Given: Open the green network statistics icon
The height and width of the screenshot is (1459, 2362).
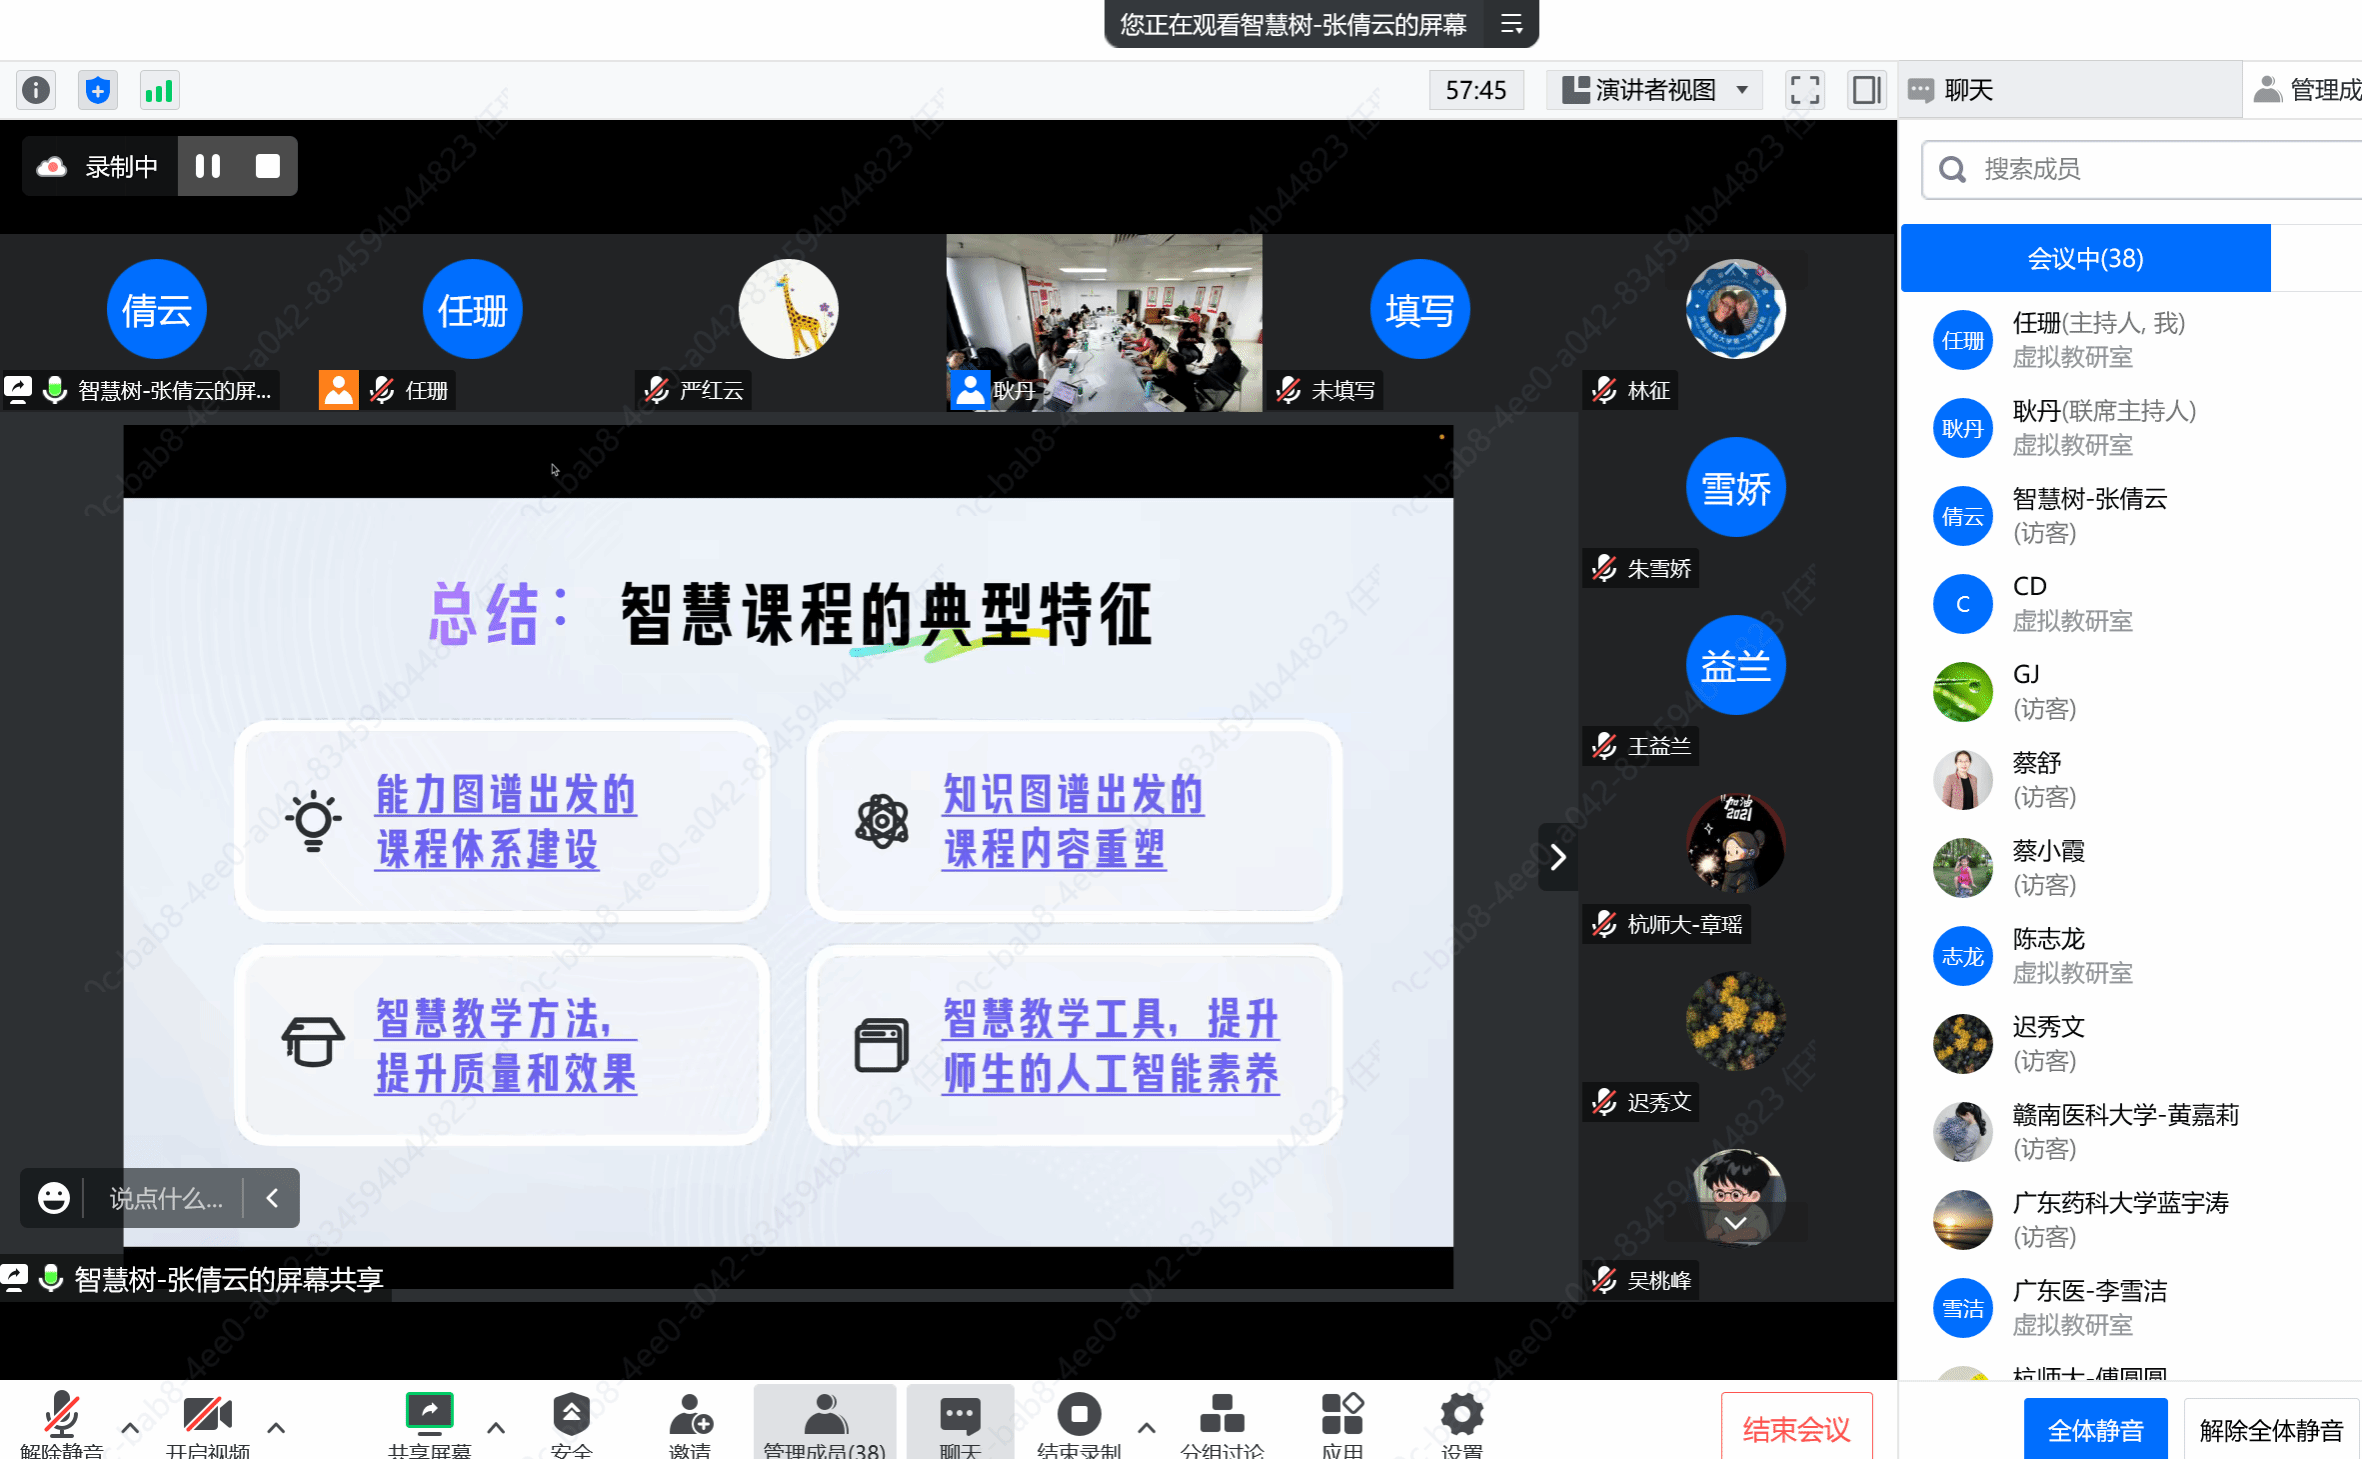Looking at the screenshot, I should pyautogui.click(x=159, y=91).
